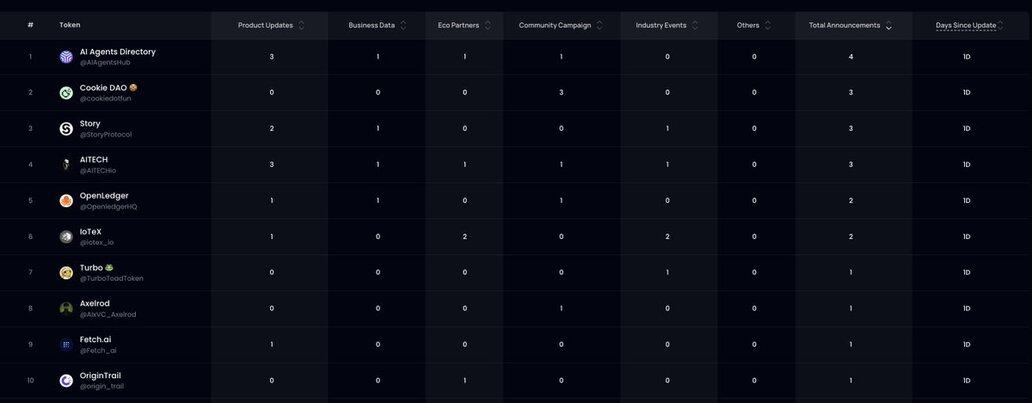Click the Days Since Update header
The width and height of the screenshot is (1032, 403).
pos(965,25)
